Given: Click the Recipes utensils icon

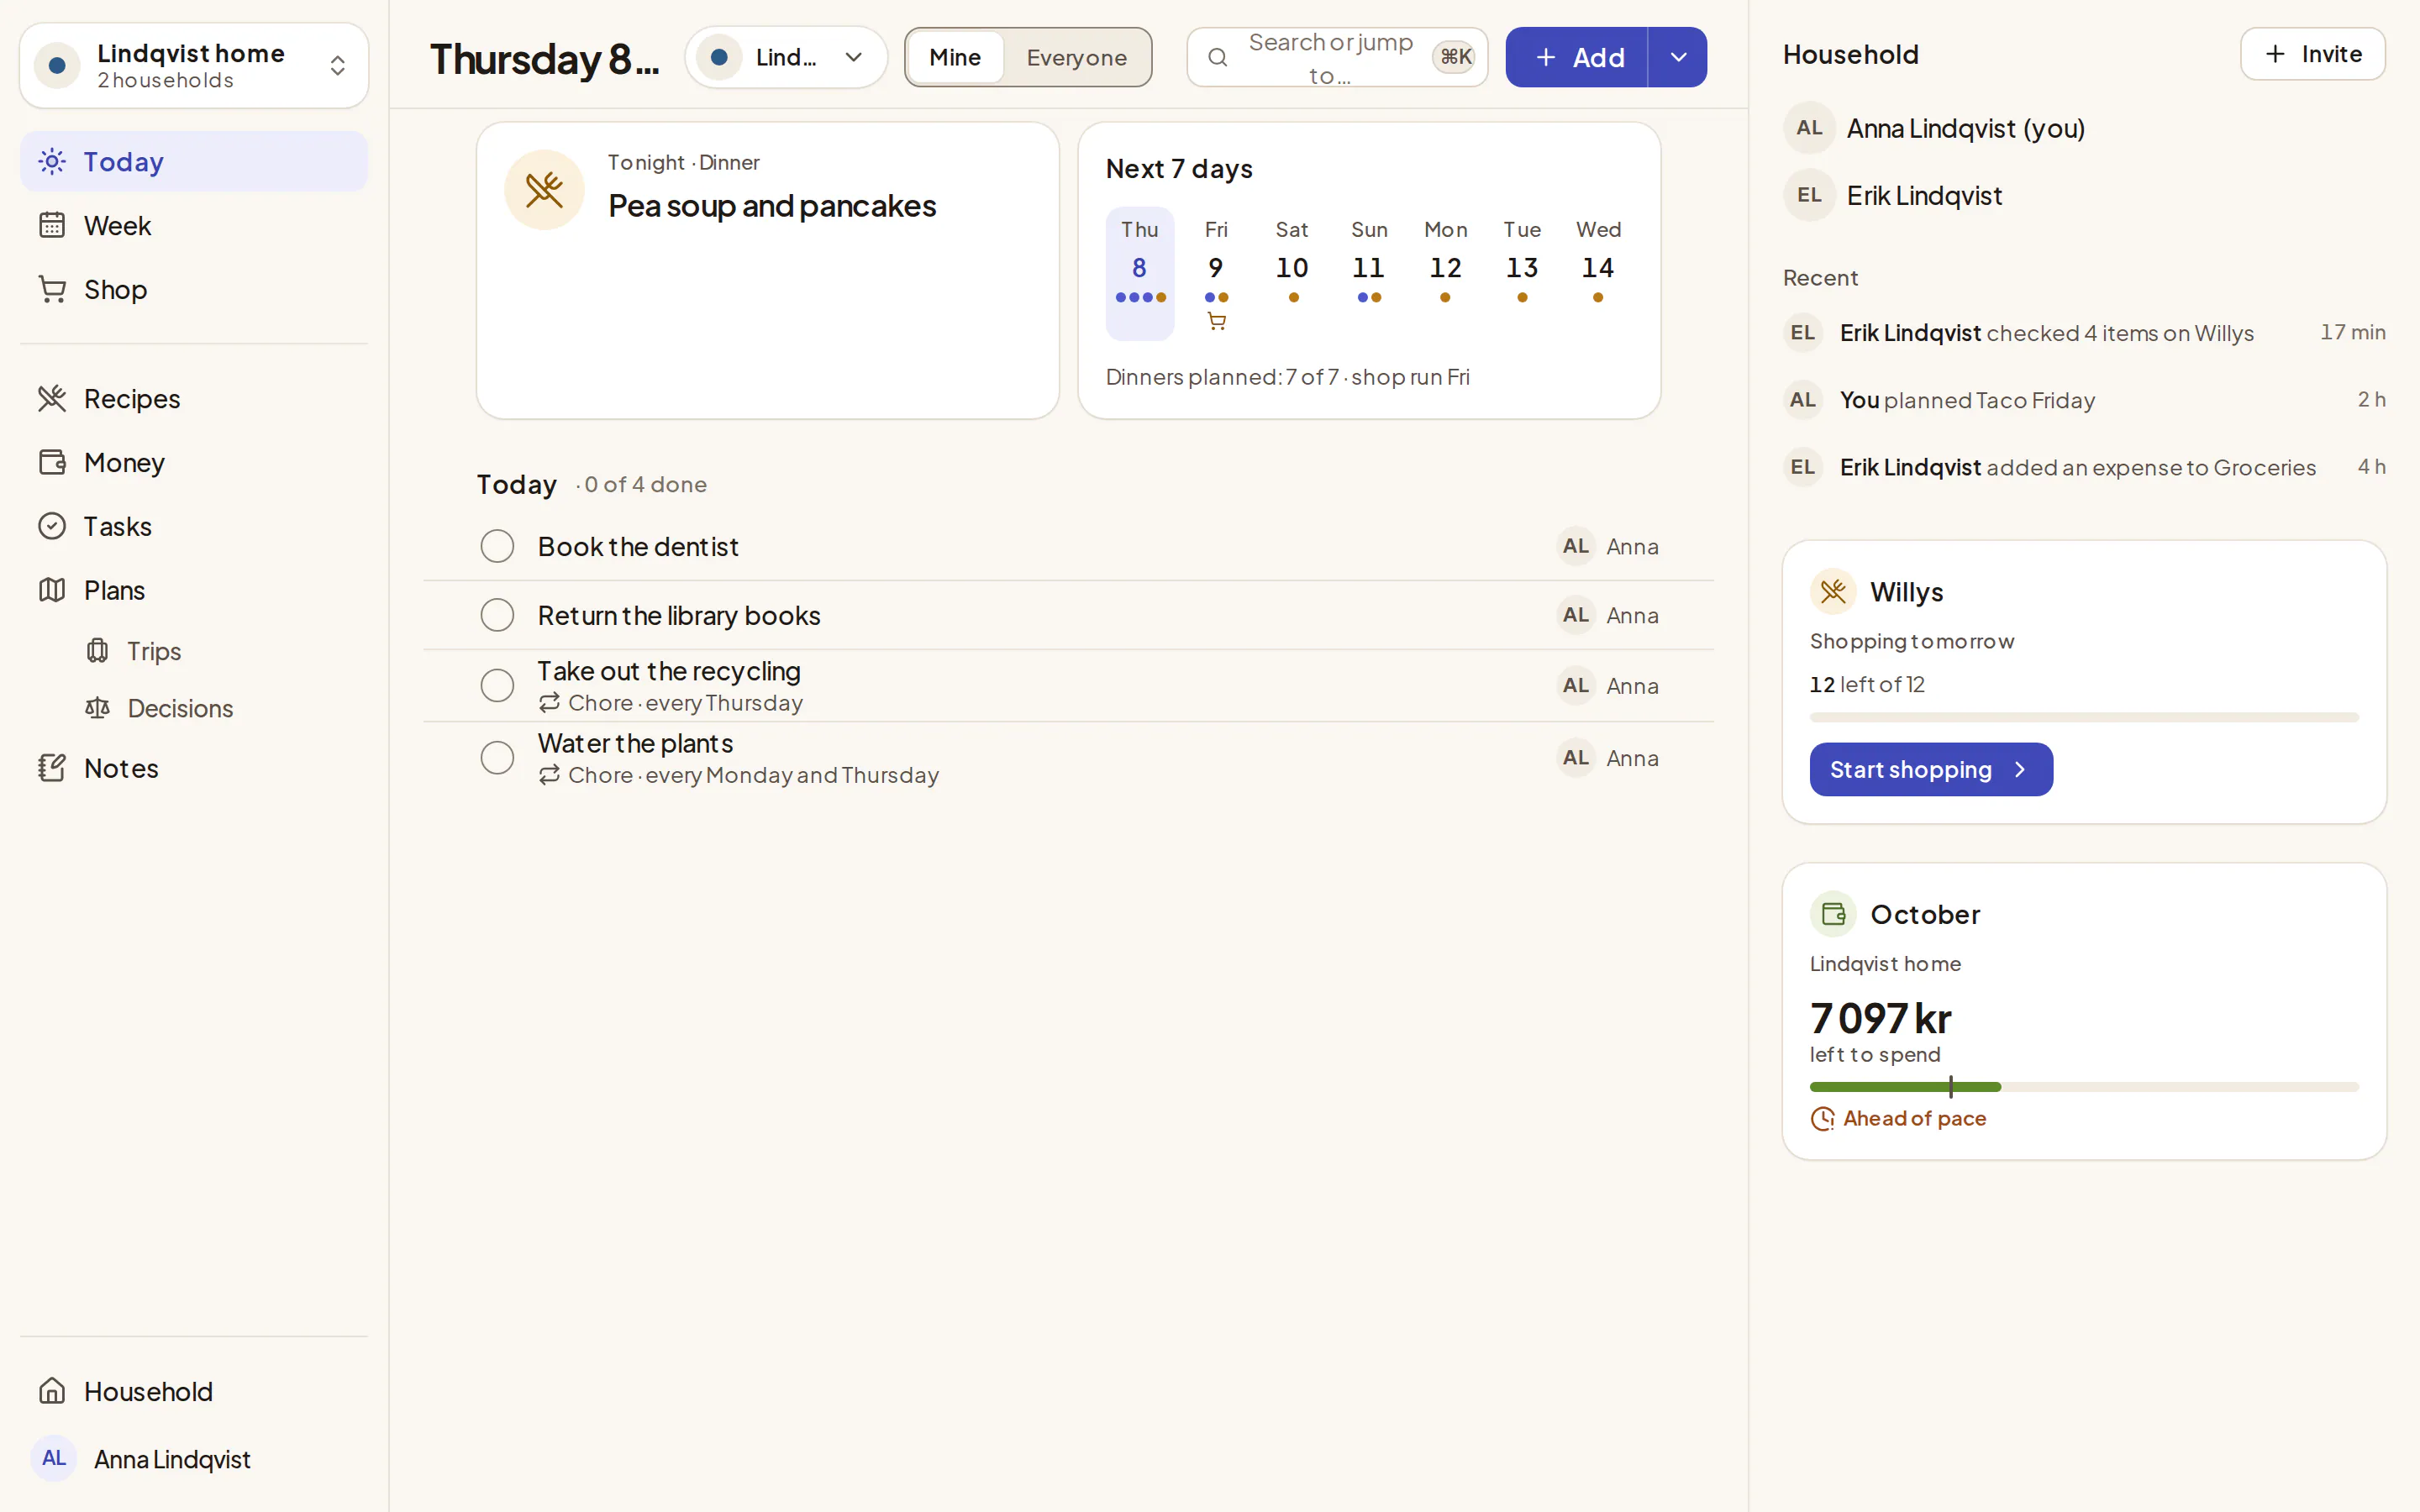Looking at the screenshot, I should [x=52, y=399].
